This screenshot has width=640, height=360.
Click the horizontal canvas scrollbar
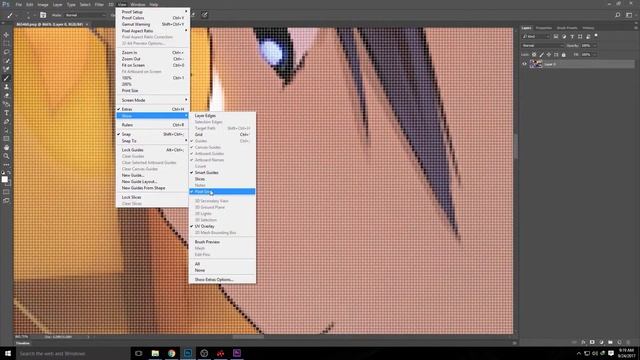click(248, 337)
